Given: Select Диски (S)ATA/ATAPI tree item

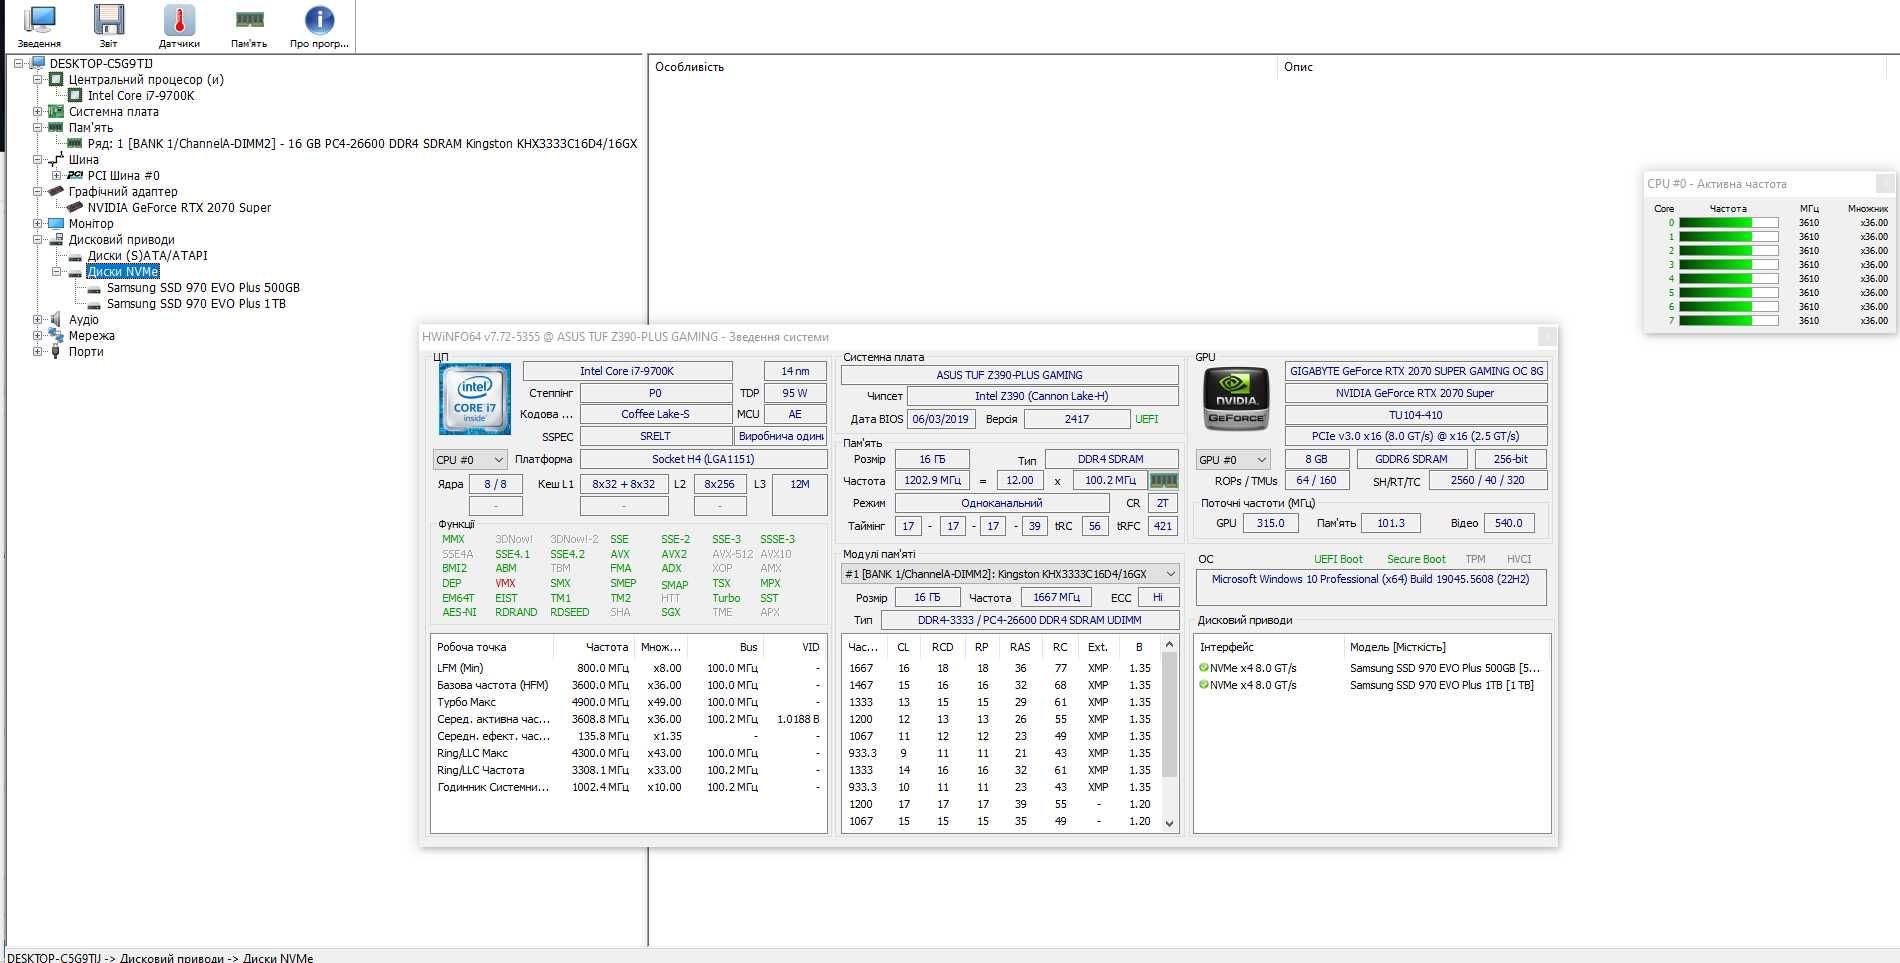Looking at the screenshot, I should point(147,255).
